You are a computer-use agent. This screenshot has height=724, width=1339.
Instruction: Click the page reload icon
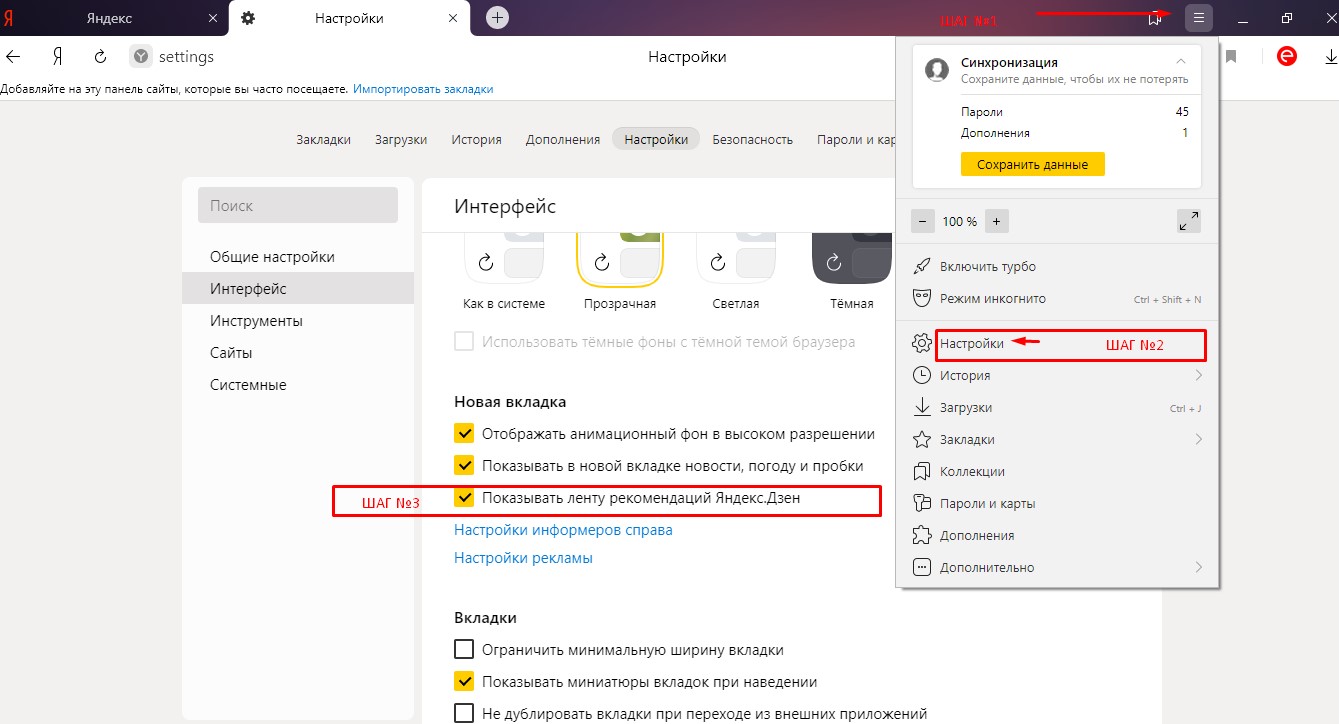pos(100,57)
